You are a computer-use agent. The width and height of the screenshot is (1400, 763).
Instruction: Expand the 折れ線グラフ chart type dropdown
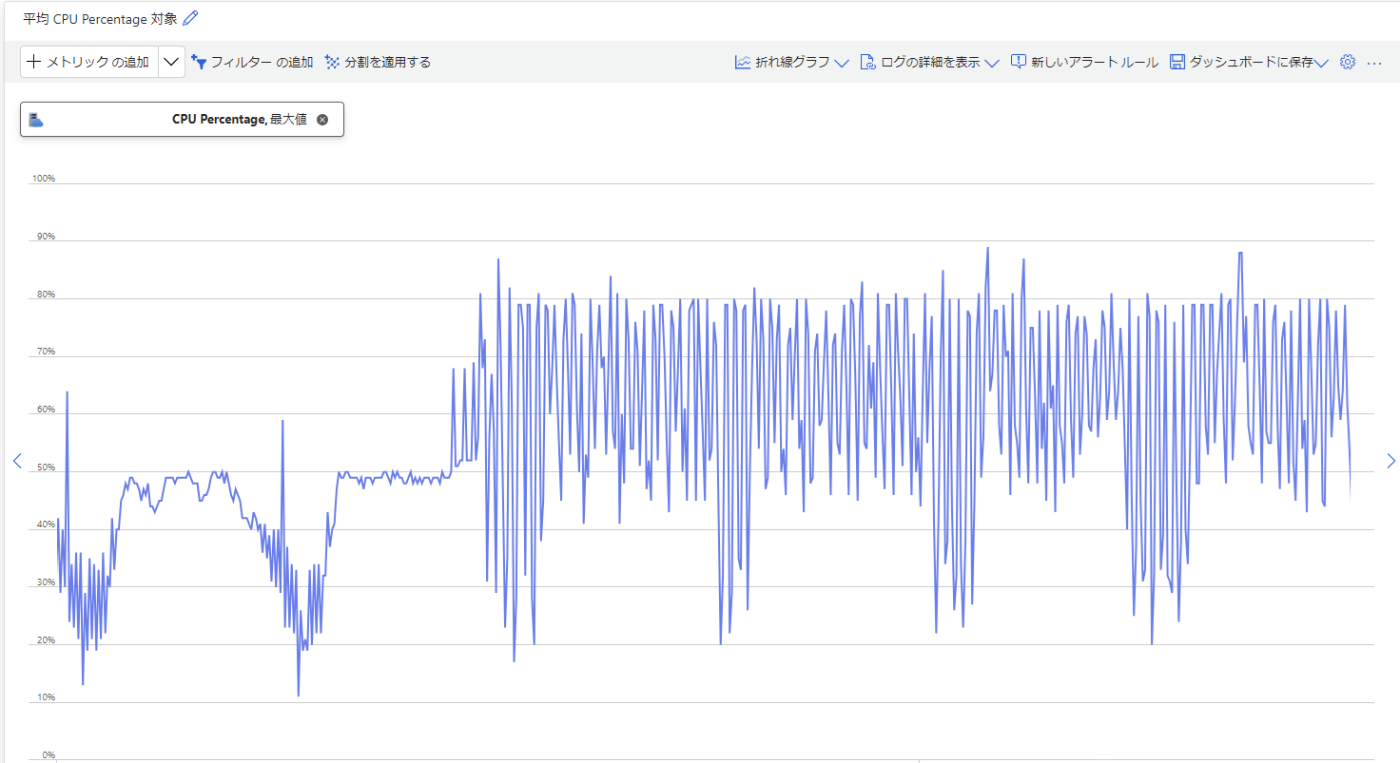tap(842, 62)
